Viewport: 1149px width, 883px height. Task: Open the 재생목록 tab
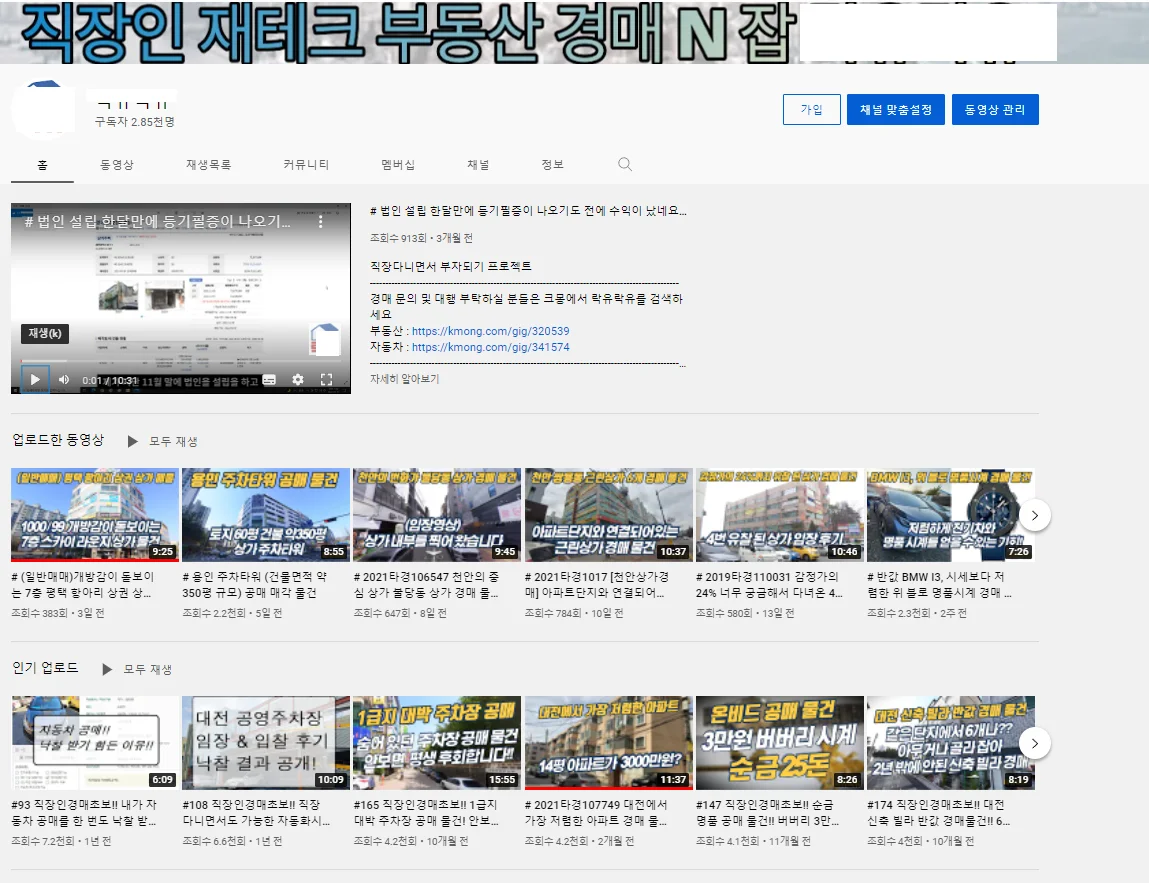point(207,163)
